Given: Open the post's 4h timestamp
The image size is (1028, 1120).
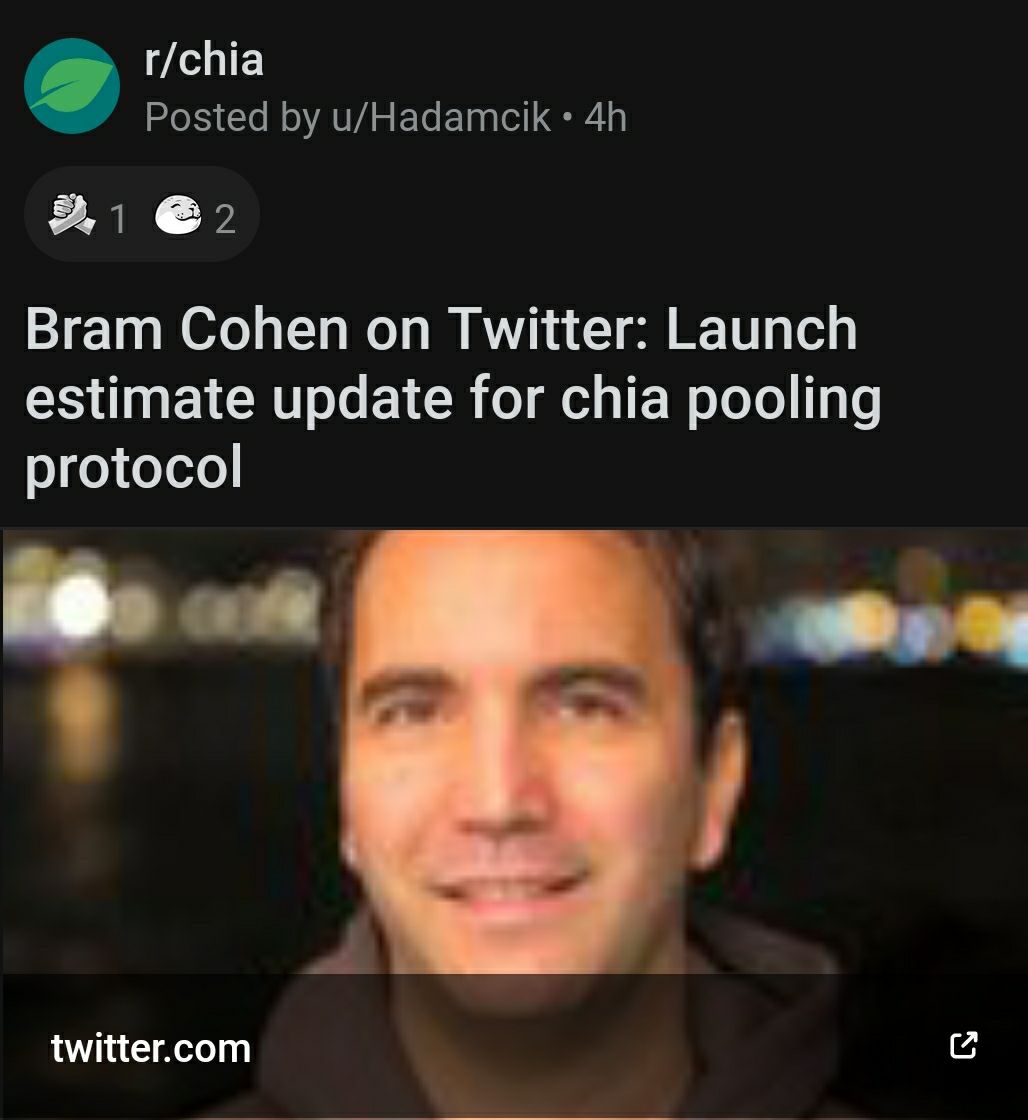Looking at the screenshot, I should pos(606,117).
